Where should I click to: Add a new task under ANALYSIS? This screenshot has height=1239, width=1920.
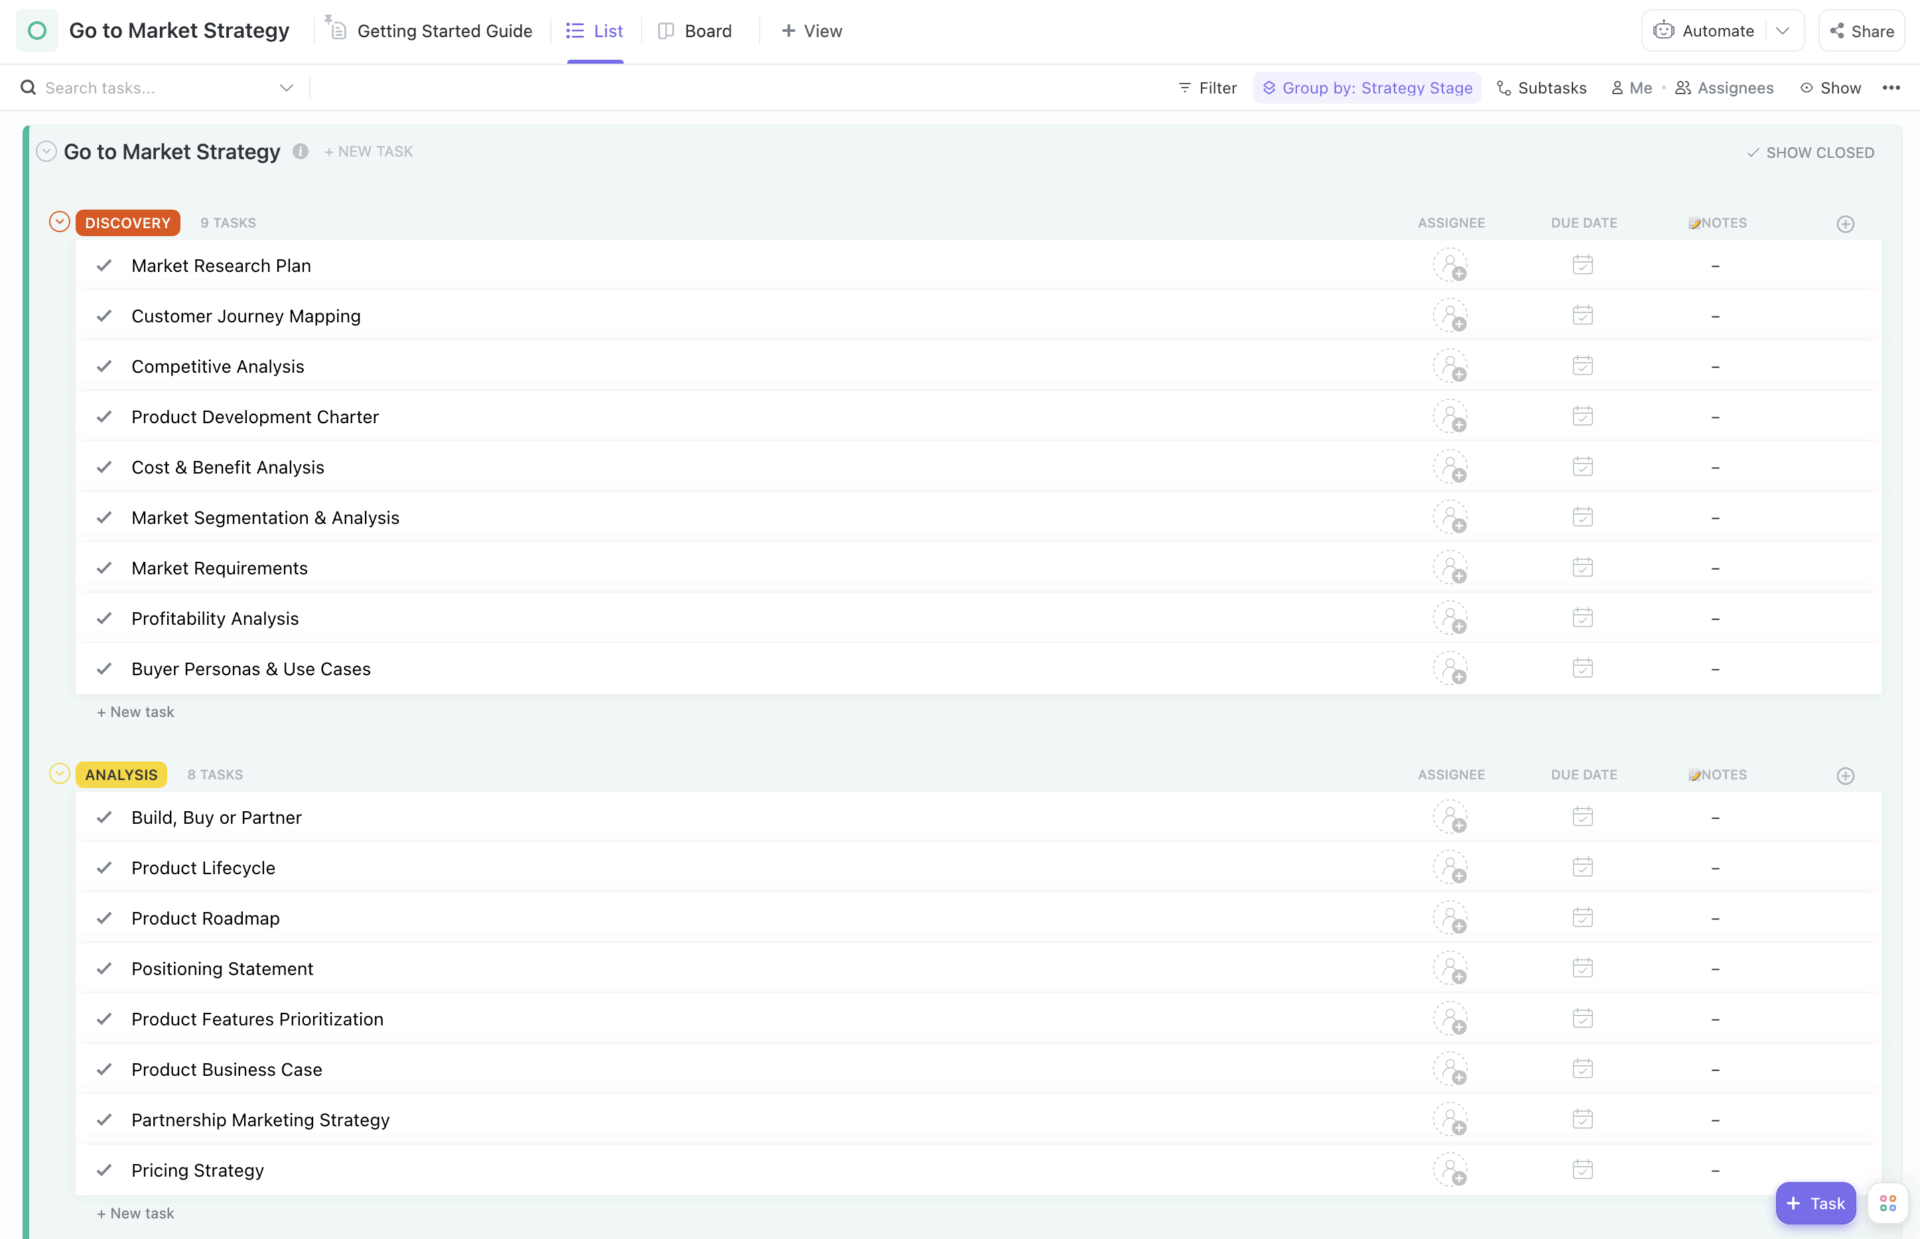pos(135,1212)
